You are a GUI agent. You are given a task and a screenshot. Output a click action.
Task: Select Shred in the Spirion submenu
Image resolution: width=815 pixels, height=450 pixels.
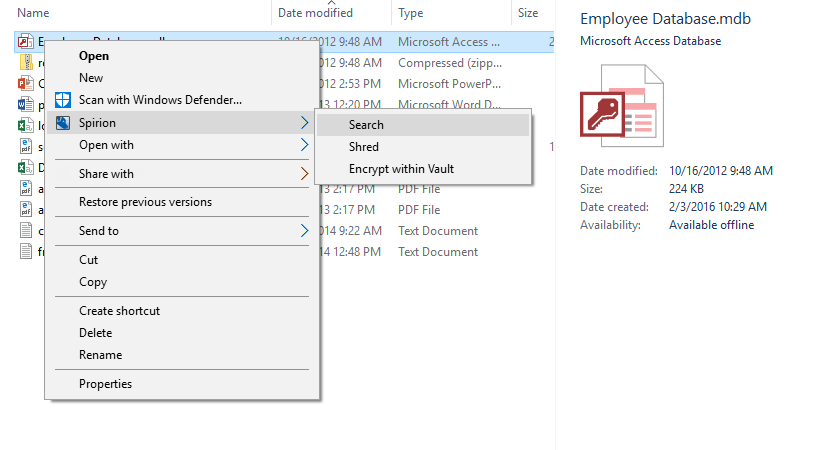(x=364, y=147)
